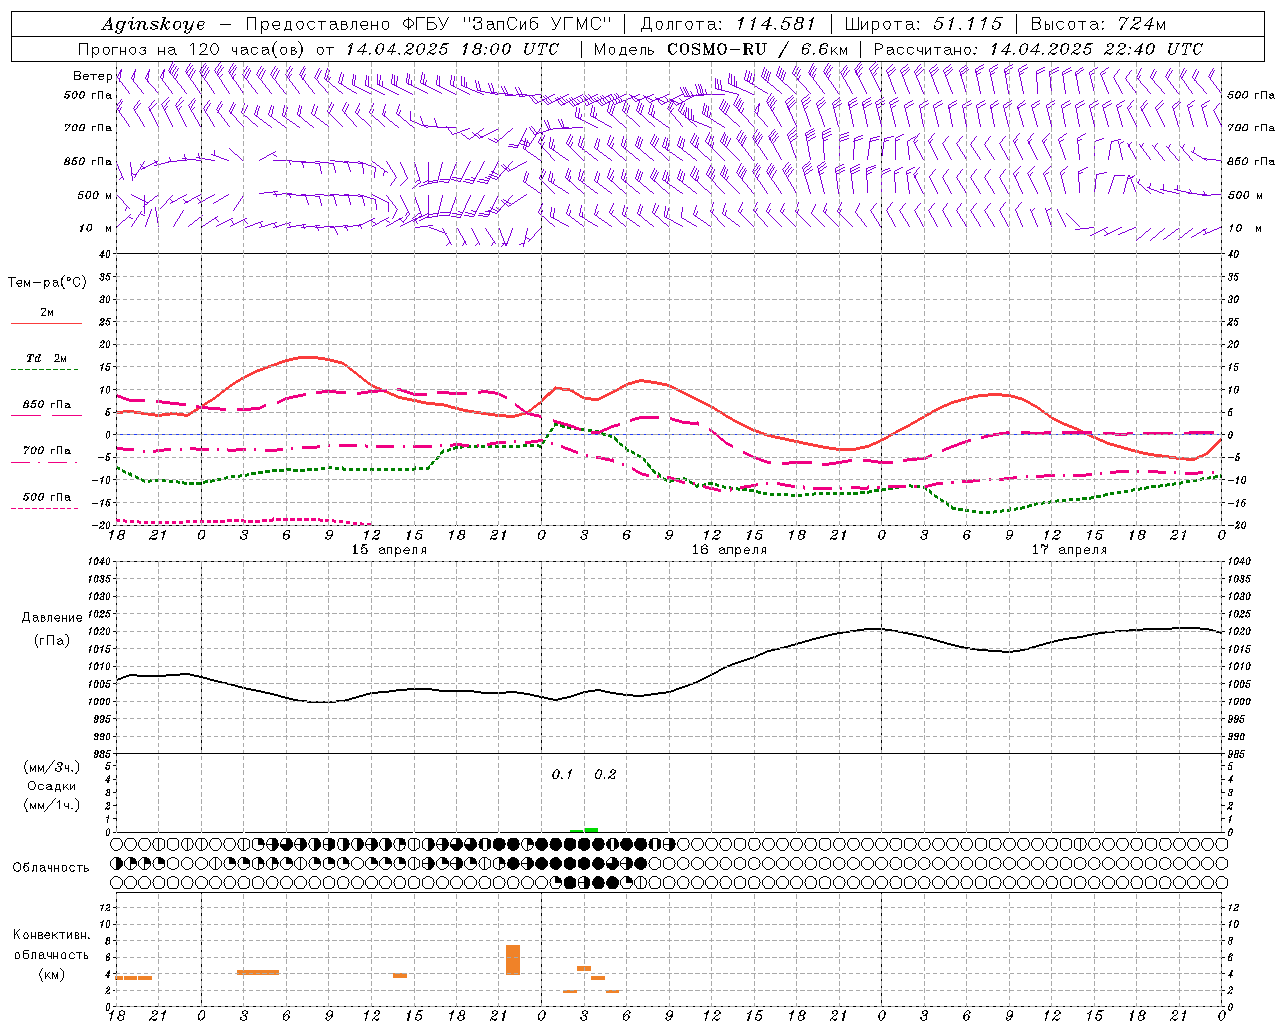
Task: Click the solid blue 2м legend line
Action: 46,324
